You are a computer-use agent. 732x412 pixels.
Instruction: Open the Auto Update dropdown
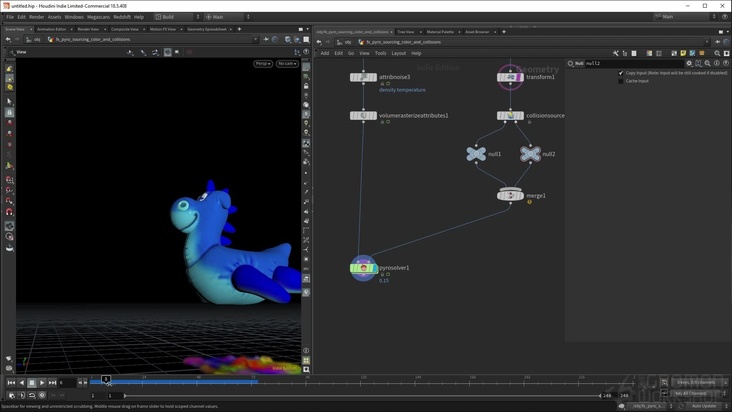pos(707,406)
